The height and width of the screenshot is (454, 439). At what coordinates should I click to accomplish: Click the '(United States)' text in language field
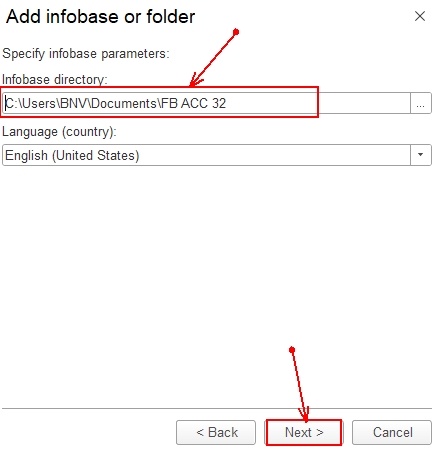[96, 156]
